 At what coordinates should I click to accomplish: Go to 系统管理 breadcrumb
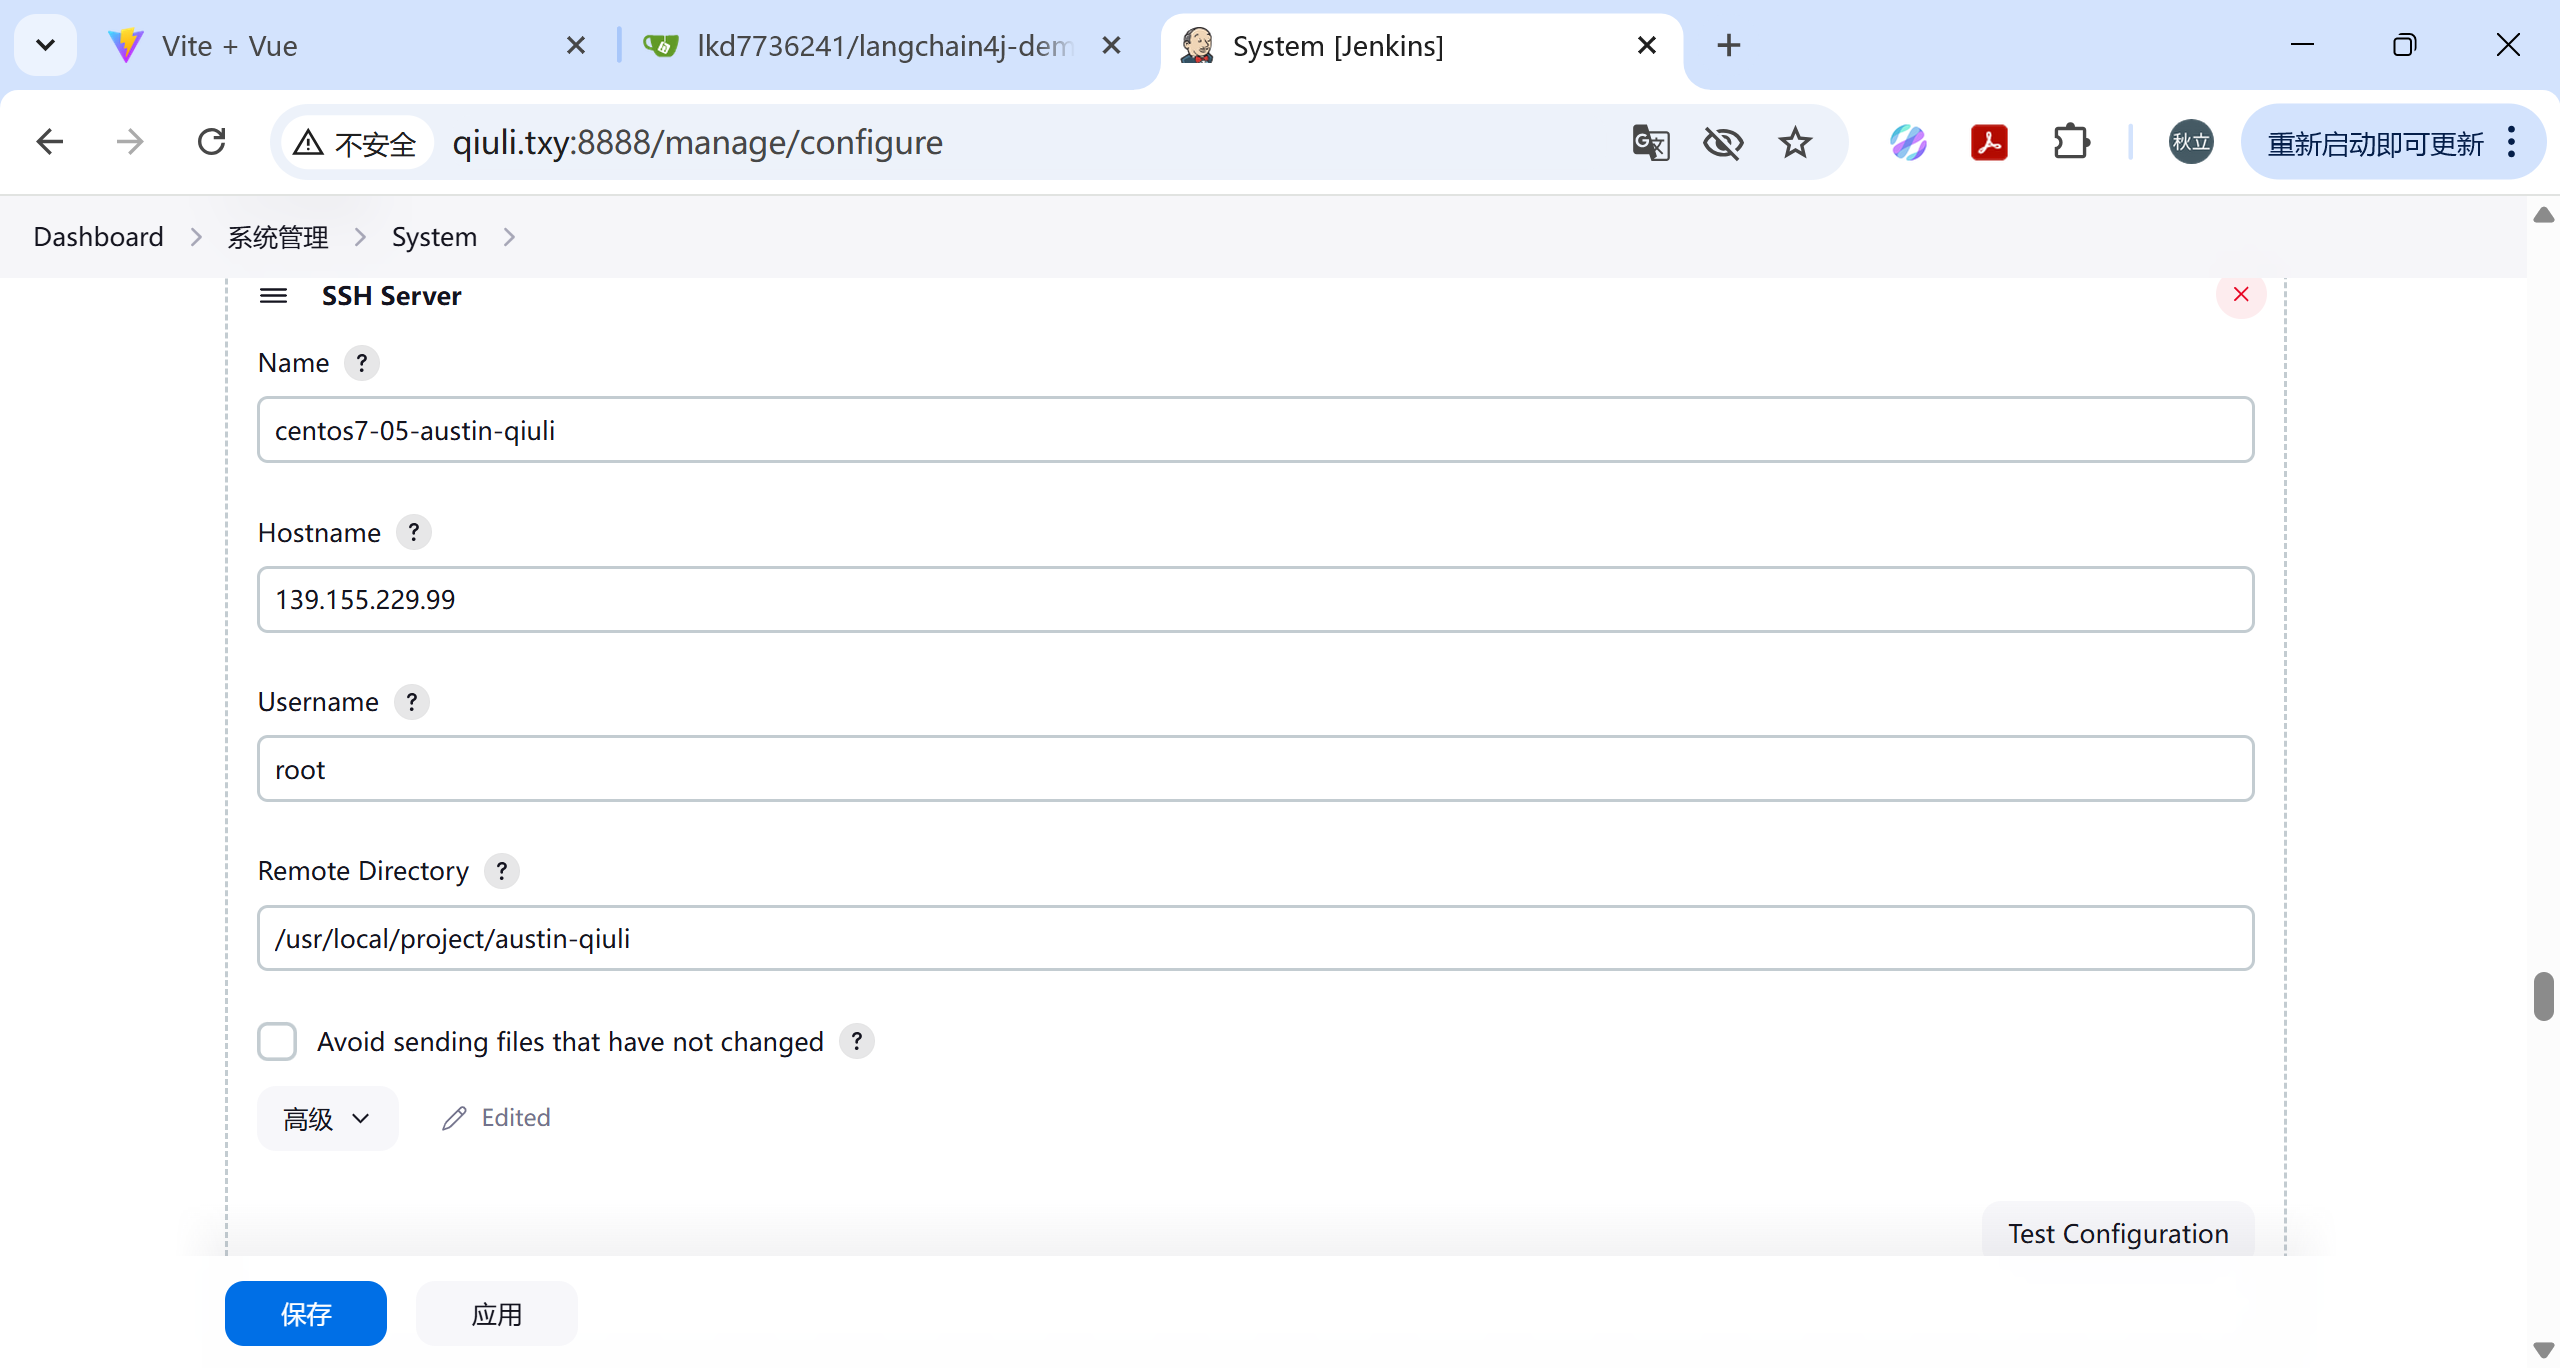277,237
